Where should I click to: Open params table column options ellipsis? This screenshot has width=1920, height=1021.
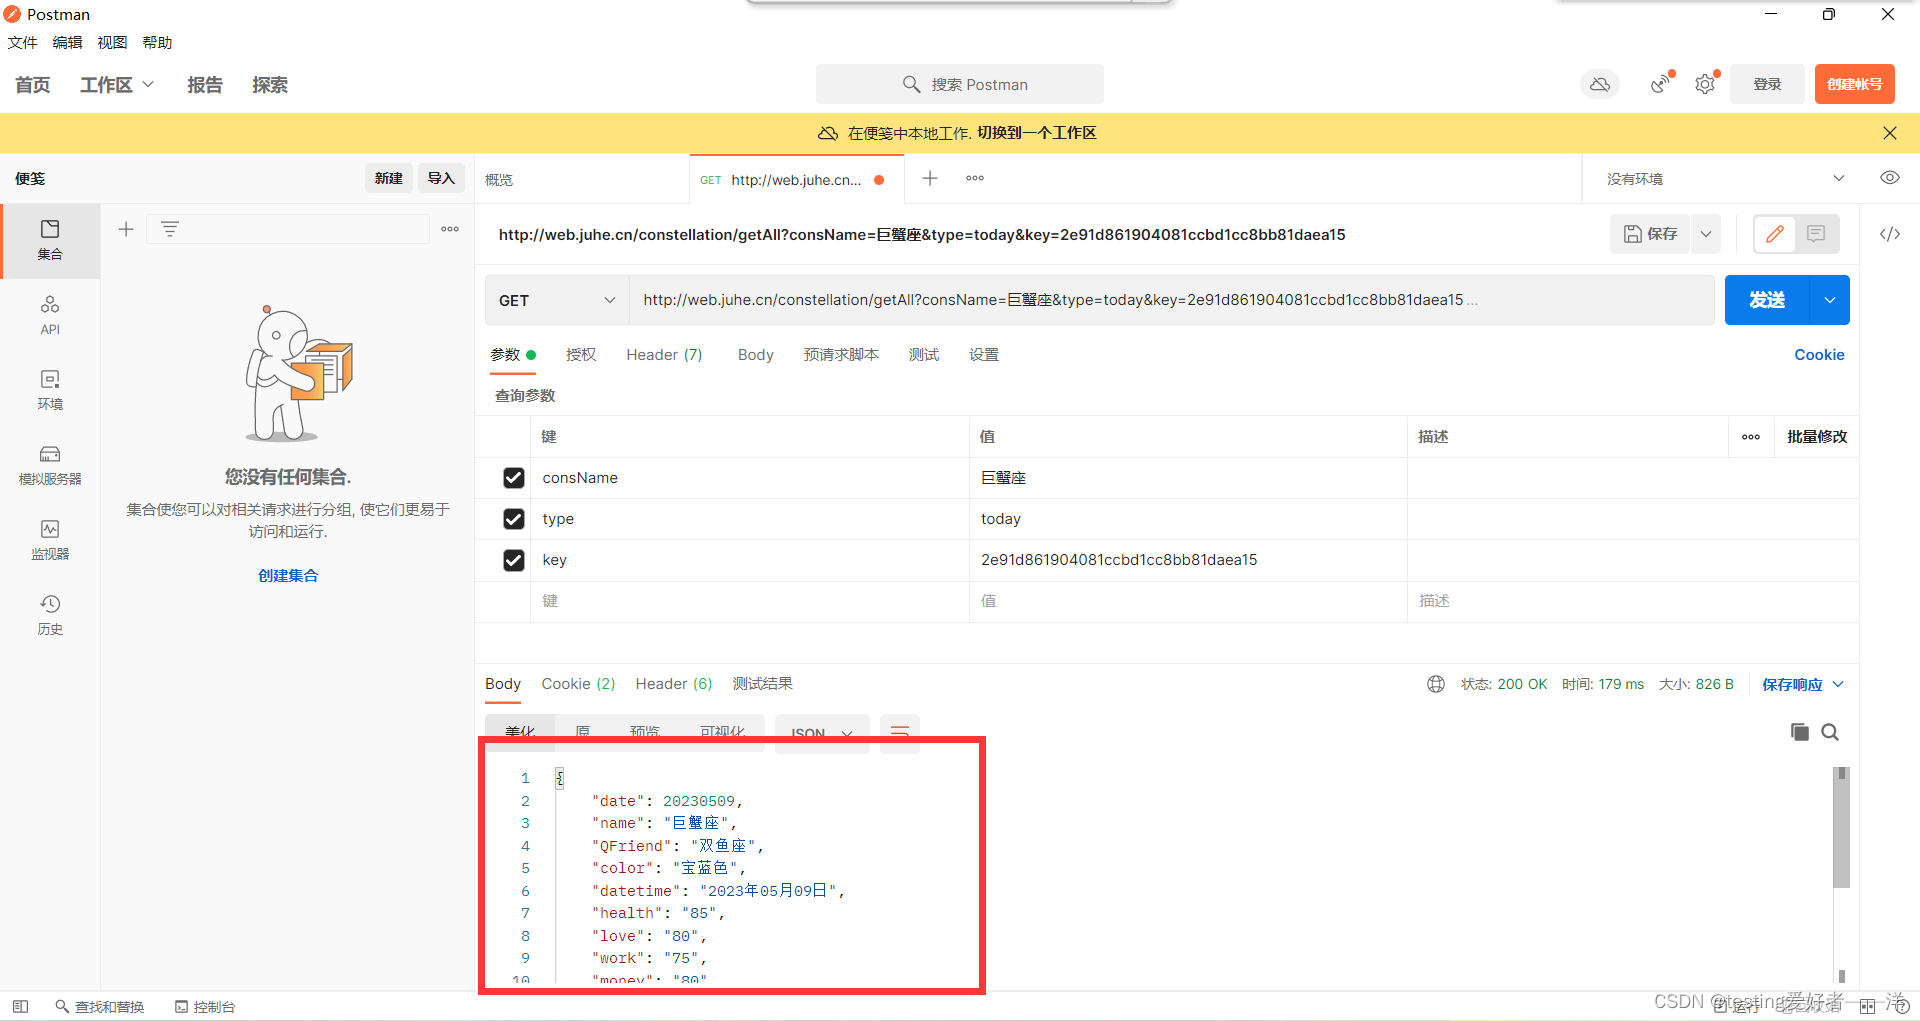coord(1751,437)
